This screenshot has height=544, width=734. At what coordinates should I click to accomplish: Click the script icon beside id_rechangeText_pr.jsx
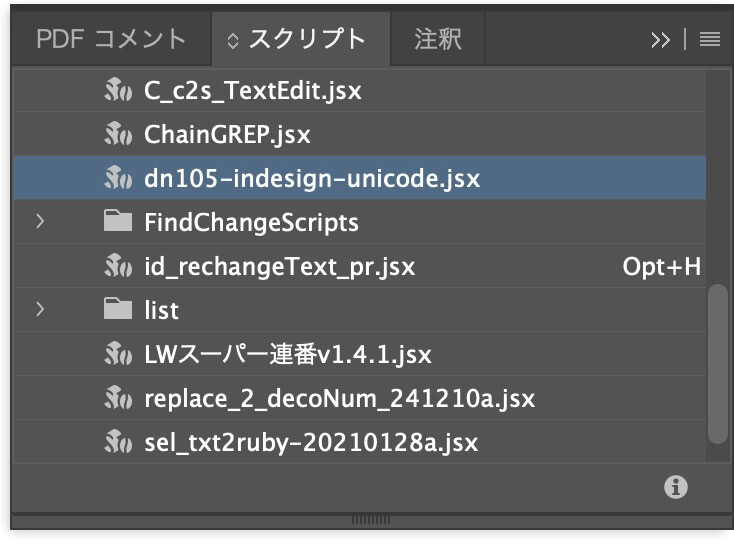(118, 267)
